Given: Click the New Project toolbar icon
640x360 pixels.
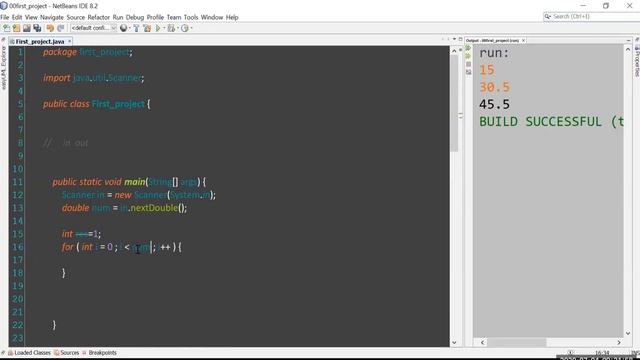Looking at the screenshot, I should tap(16, 28).
